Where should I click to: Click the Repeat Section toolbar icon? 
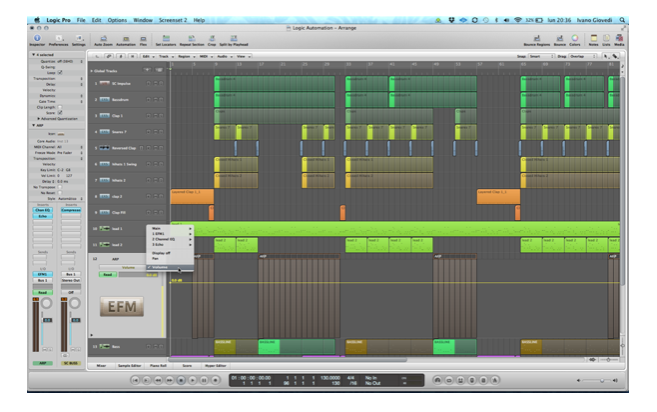pyautogui.click(x=191, y=38)
